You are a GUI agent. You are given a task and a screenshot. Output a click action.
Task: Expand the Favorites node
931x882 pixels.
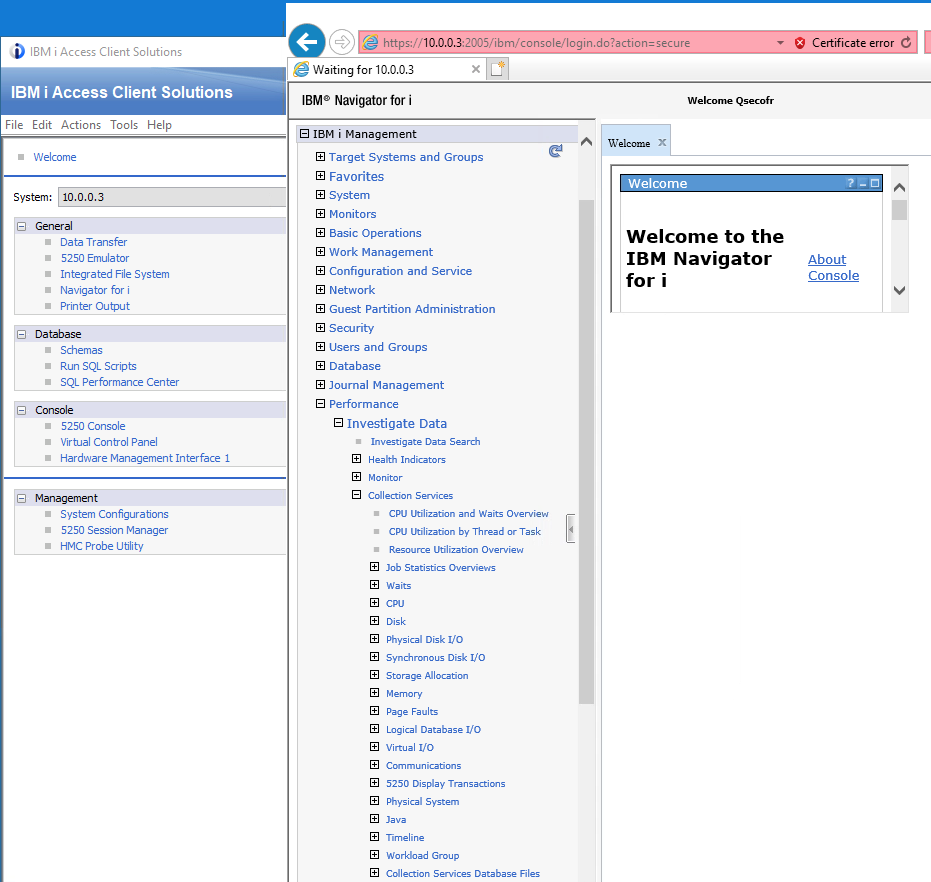pos(321,176)
